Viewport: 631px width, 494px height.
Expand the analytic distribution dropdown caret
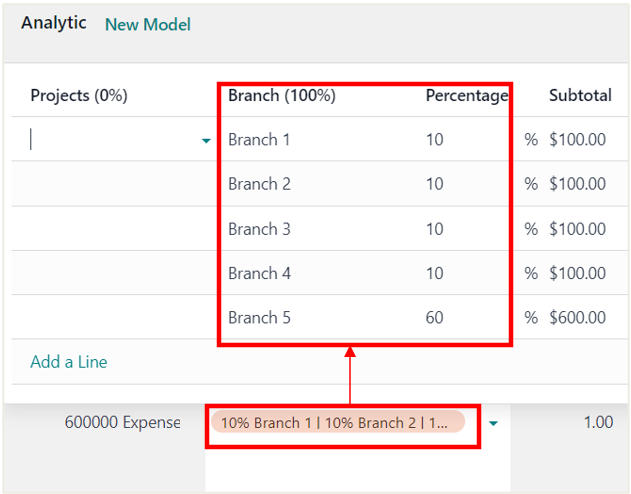pyautogui.click(x=493, y=423)
